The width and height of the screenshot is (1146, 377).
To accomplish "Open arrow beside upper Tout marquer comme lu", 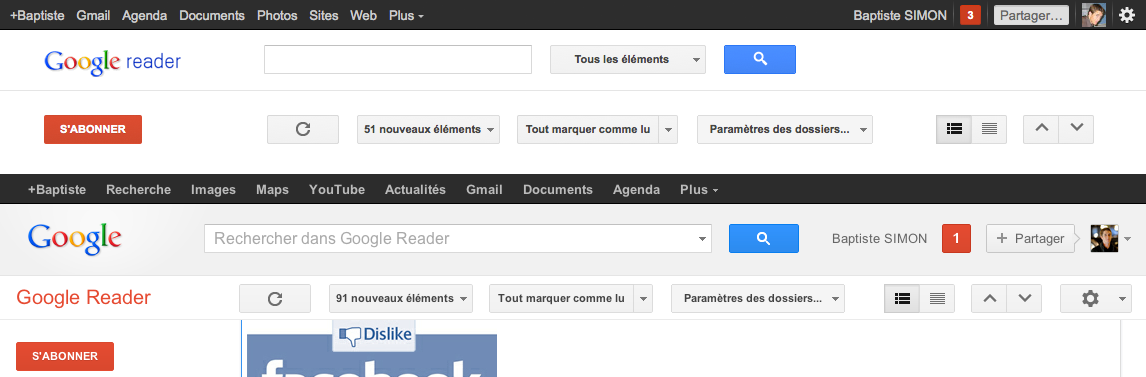I will (x=668, y=129).
